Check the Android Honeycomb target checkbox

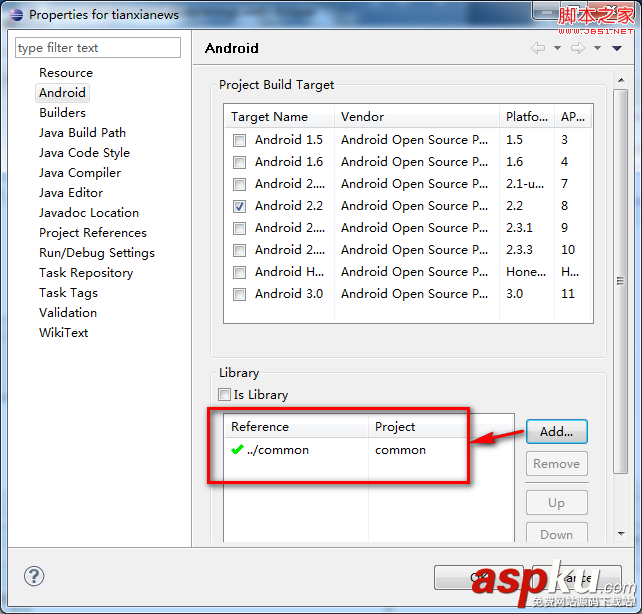coord(240,272)
